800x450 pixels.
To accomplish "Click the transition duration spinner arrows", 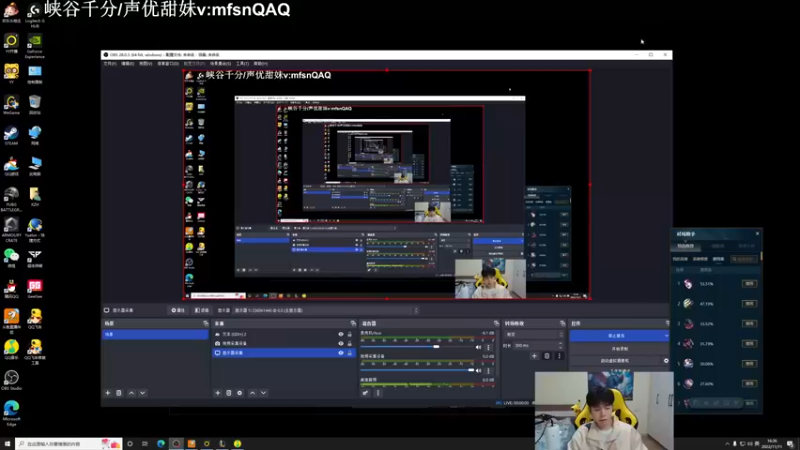I will point(561,345).
